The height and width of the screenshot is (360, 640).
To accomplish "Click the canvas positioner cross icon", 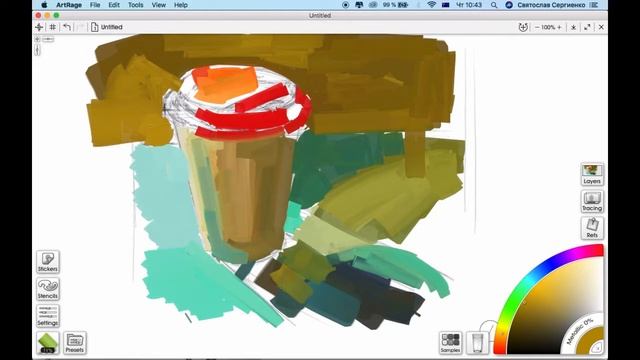I will (40, 27).
